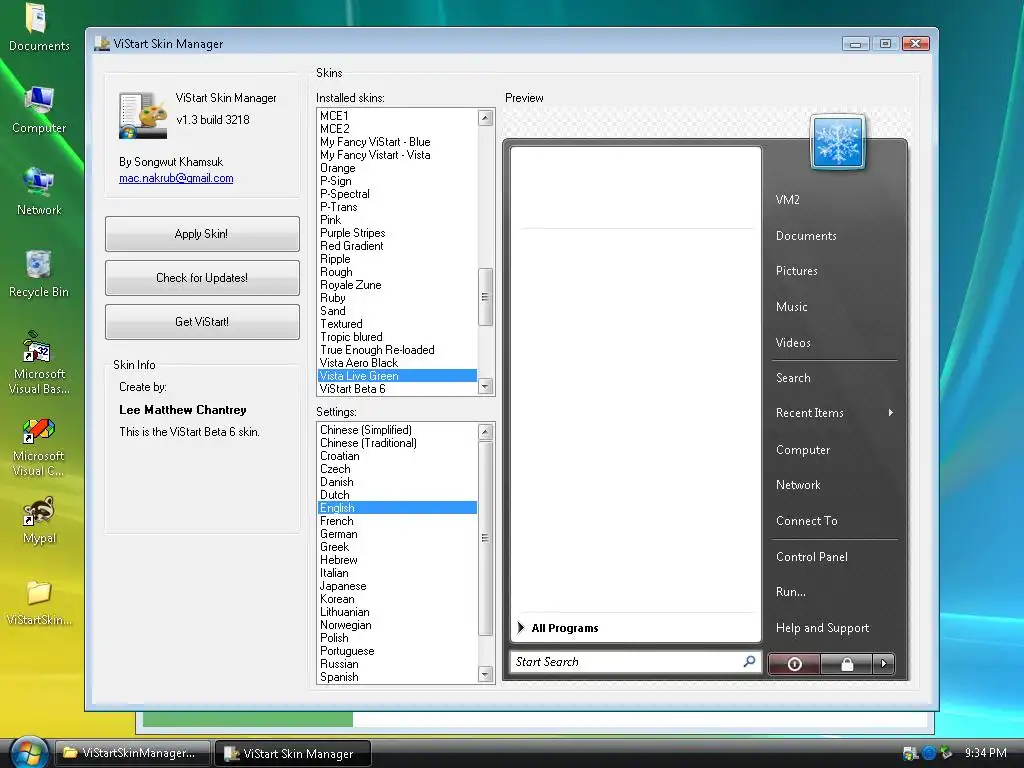This screenshot has height=768, width=1024.
Task: Select the ViStart Beta 6 skin
Action: pos(397,389)
